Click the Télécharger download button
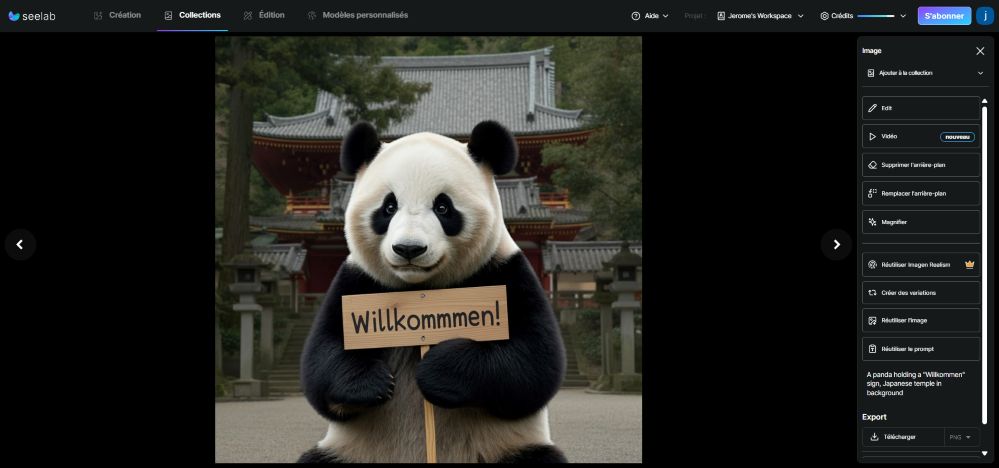 pyautogui.click(x=903, y=437)
